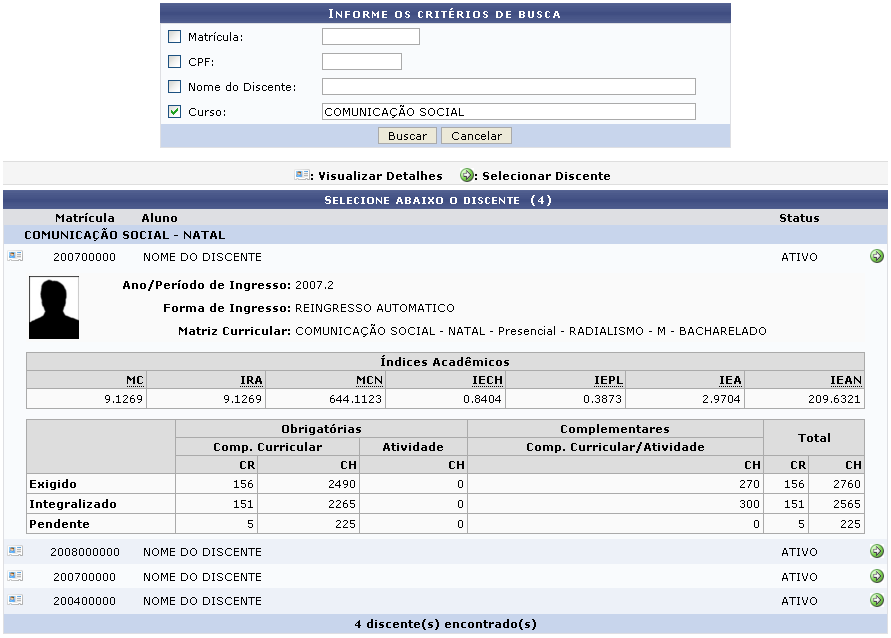
Task: Click the Visualizar Detalhes legend icon
Action: pos(302,175)
